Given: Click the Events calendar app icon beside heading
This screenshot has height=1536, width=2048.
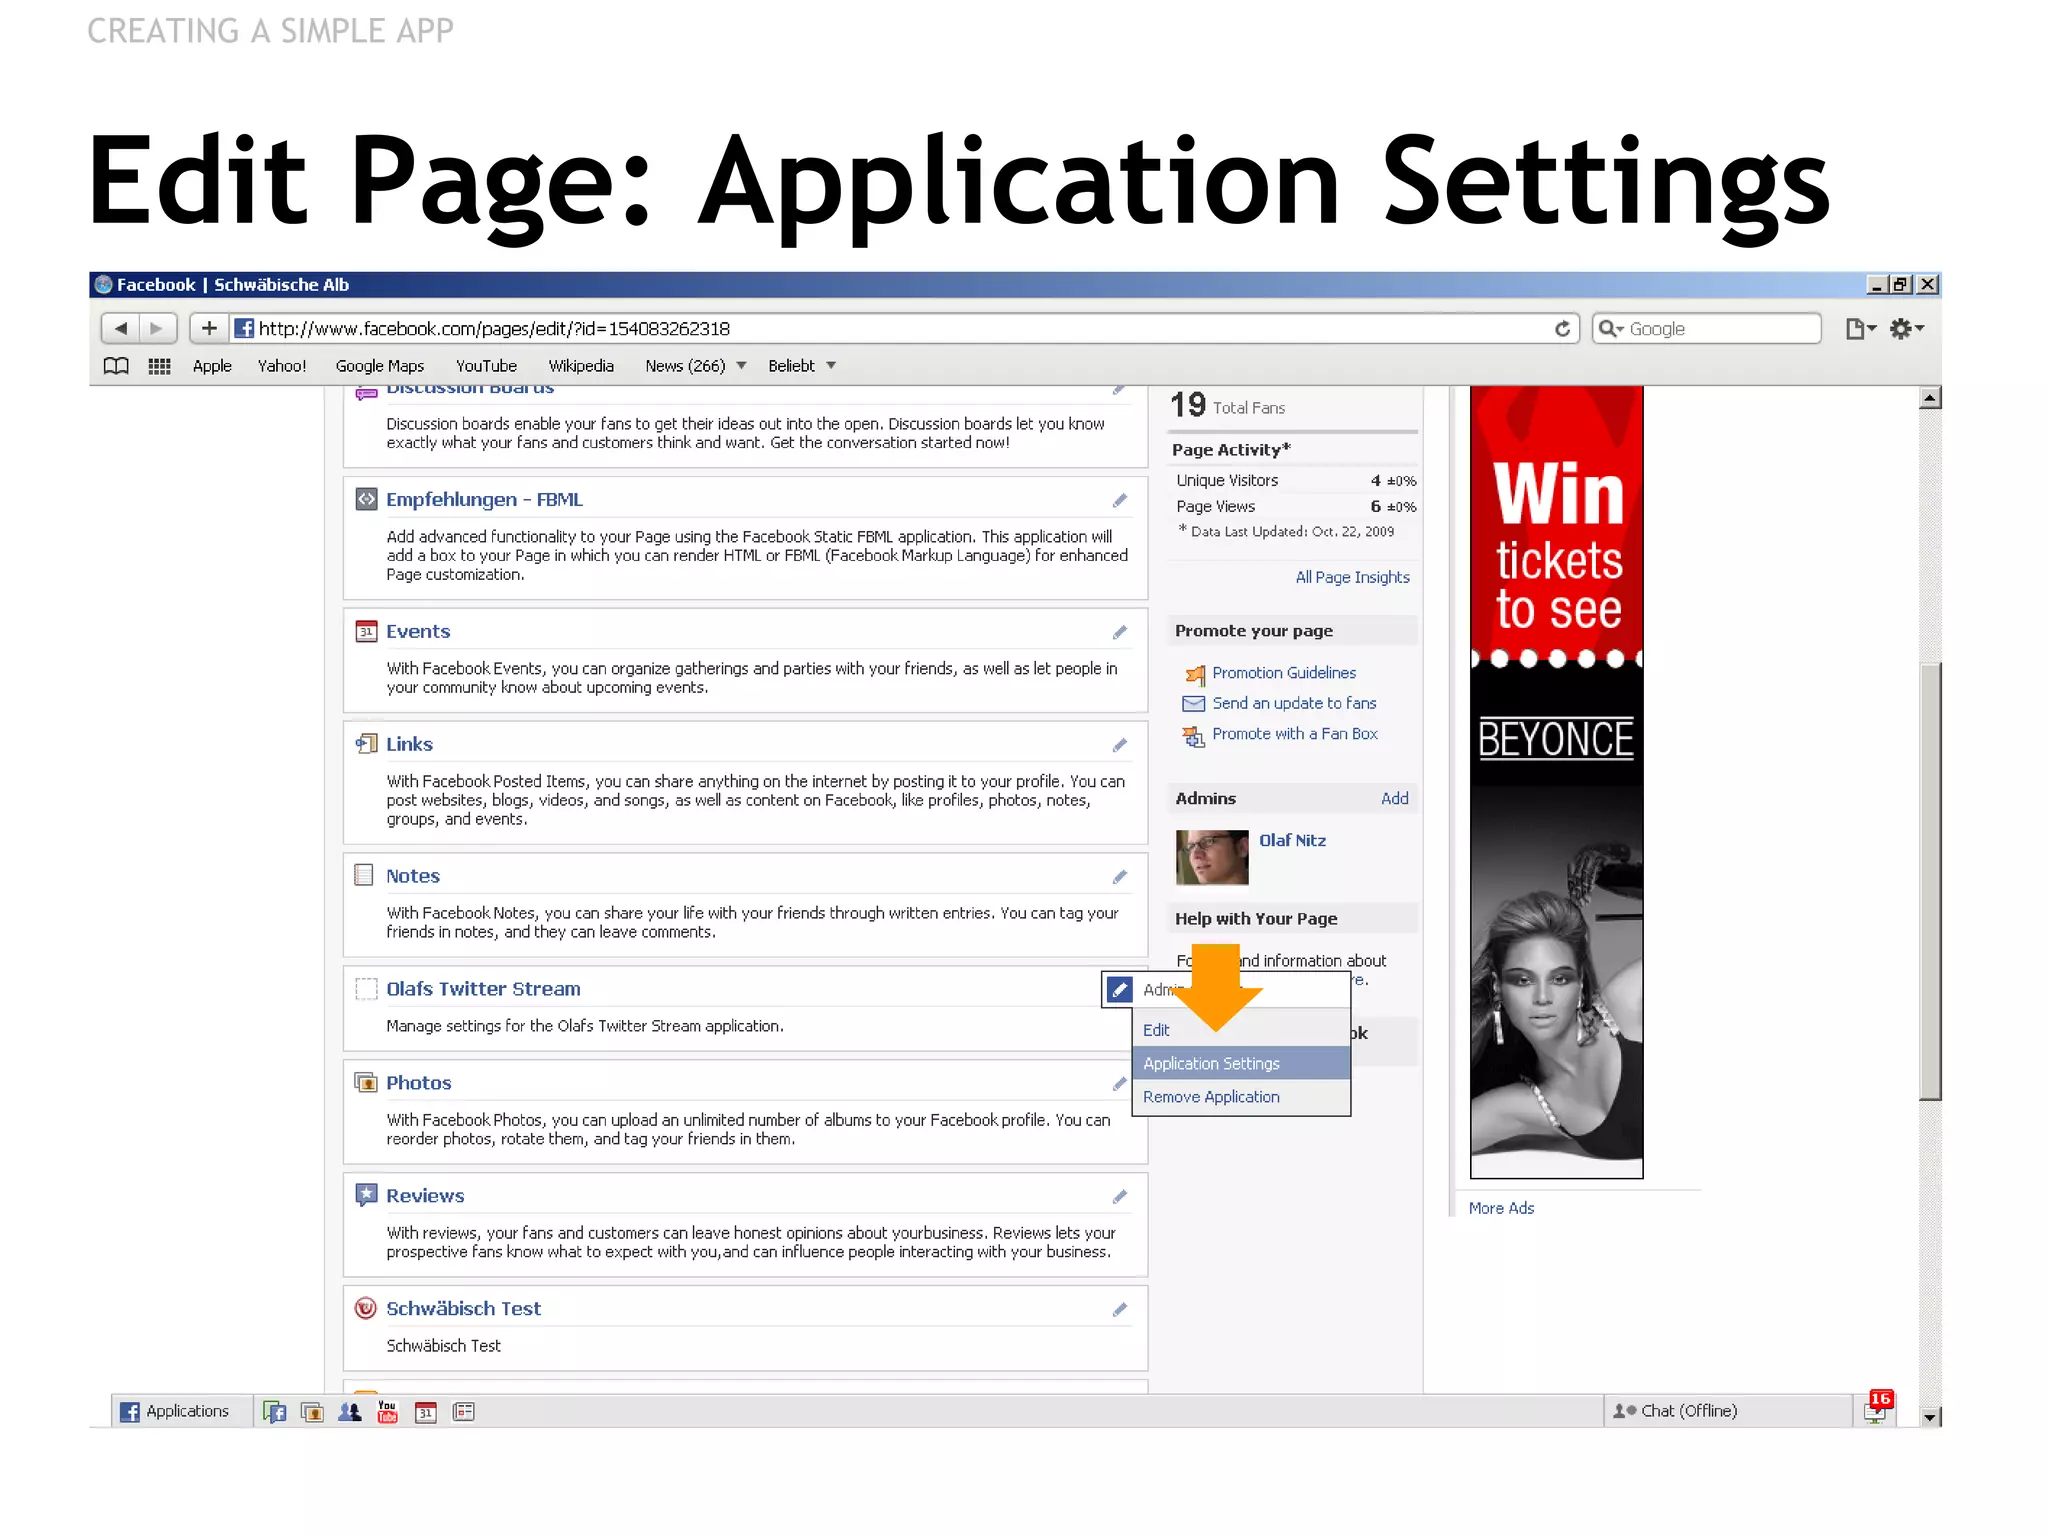Looking at the screenshot, I should pyautogui.click(x=366, y=631).
